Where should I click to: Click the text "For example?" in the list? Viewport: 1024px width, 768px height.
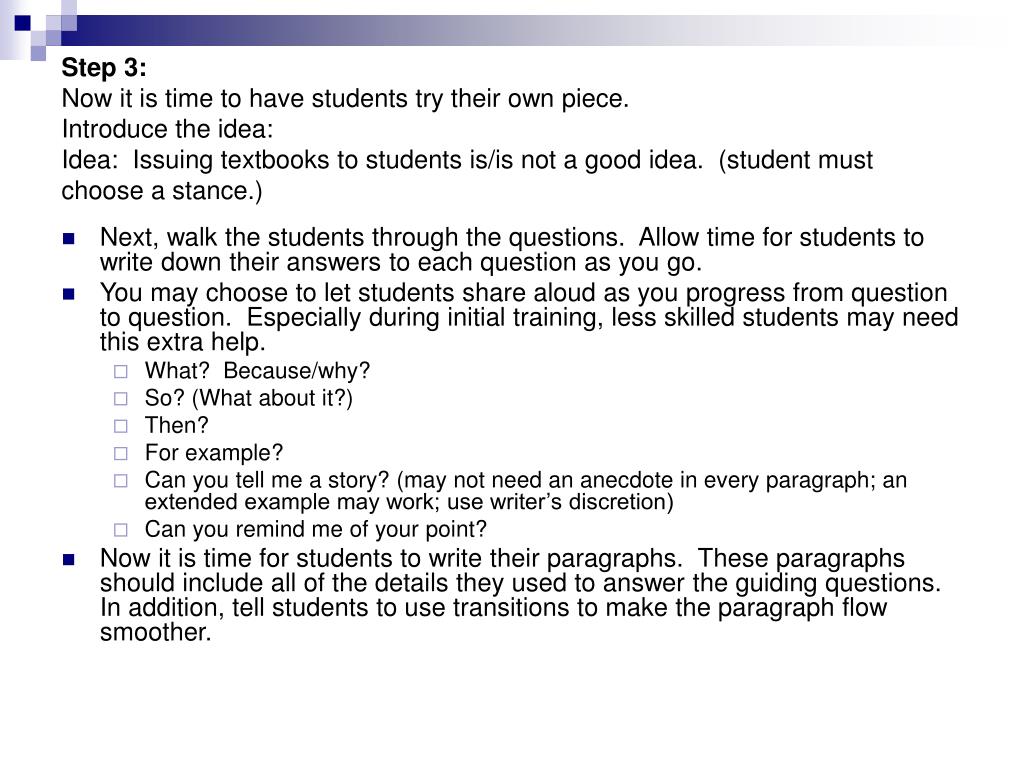(214, 453)
